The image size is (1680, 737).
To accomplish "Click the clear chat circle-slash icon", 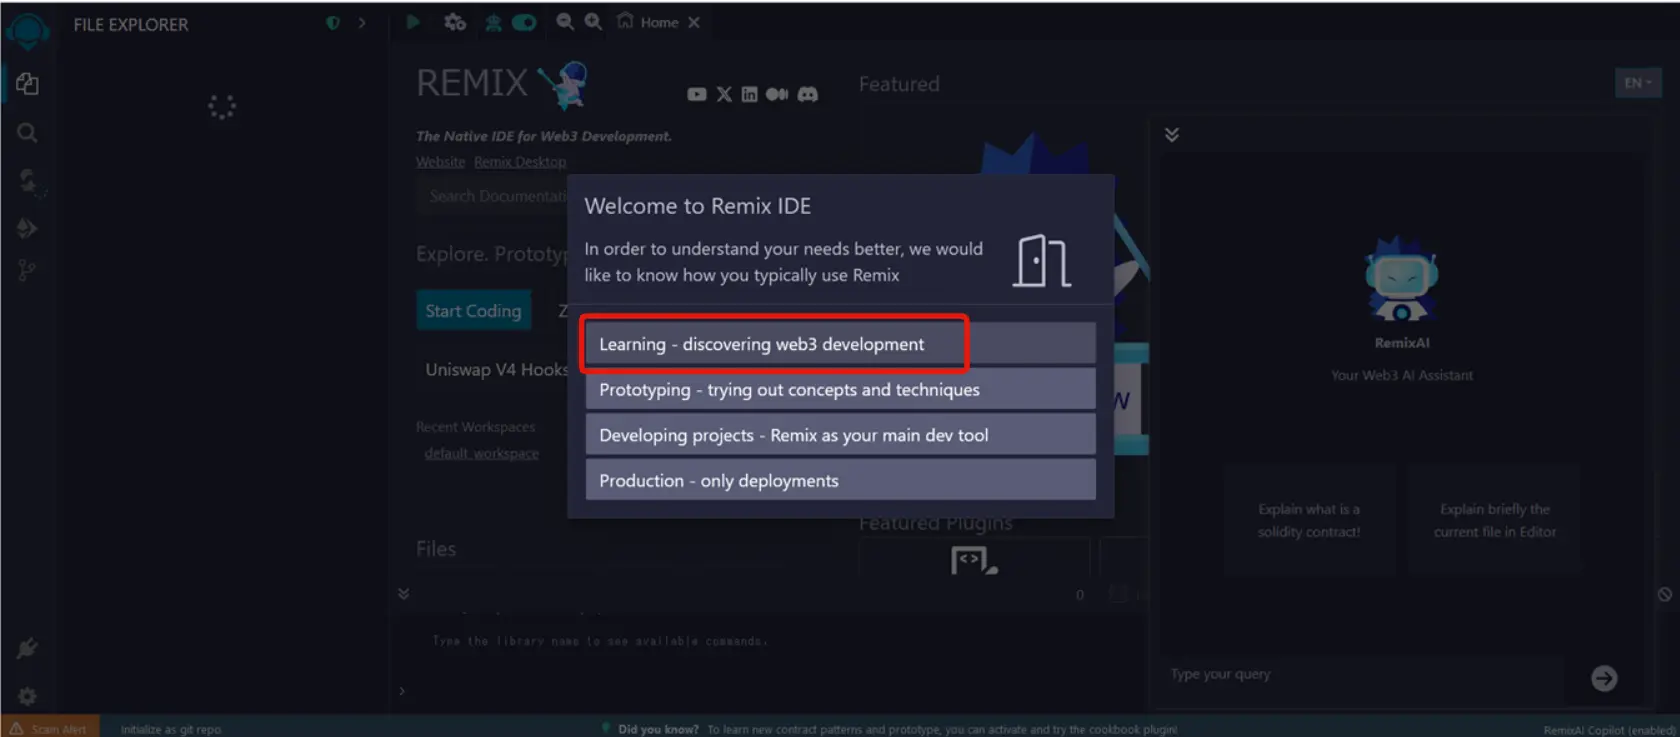I will coord(1664,594).
